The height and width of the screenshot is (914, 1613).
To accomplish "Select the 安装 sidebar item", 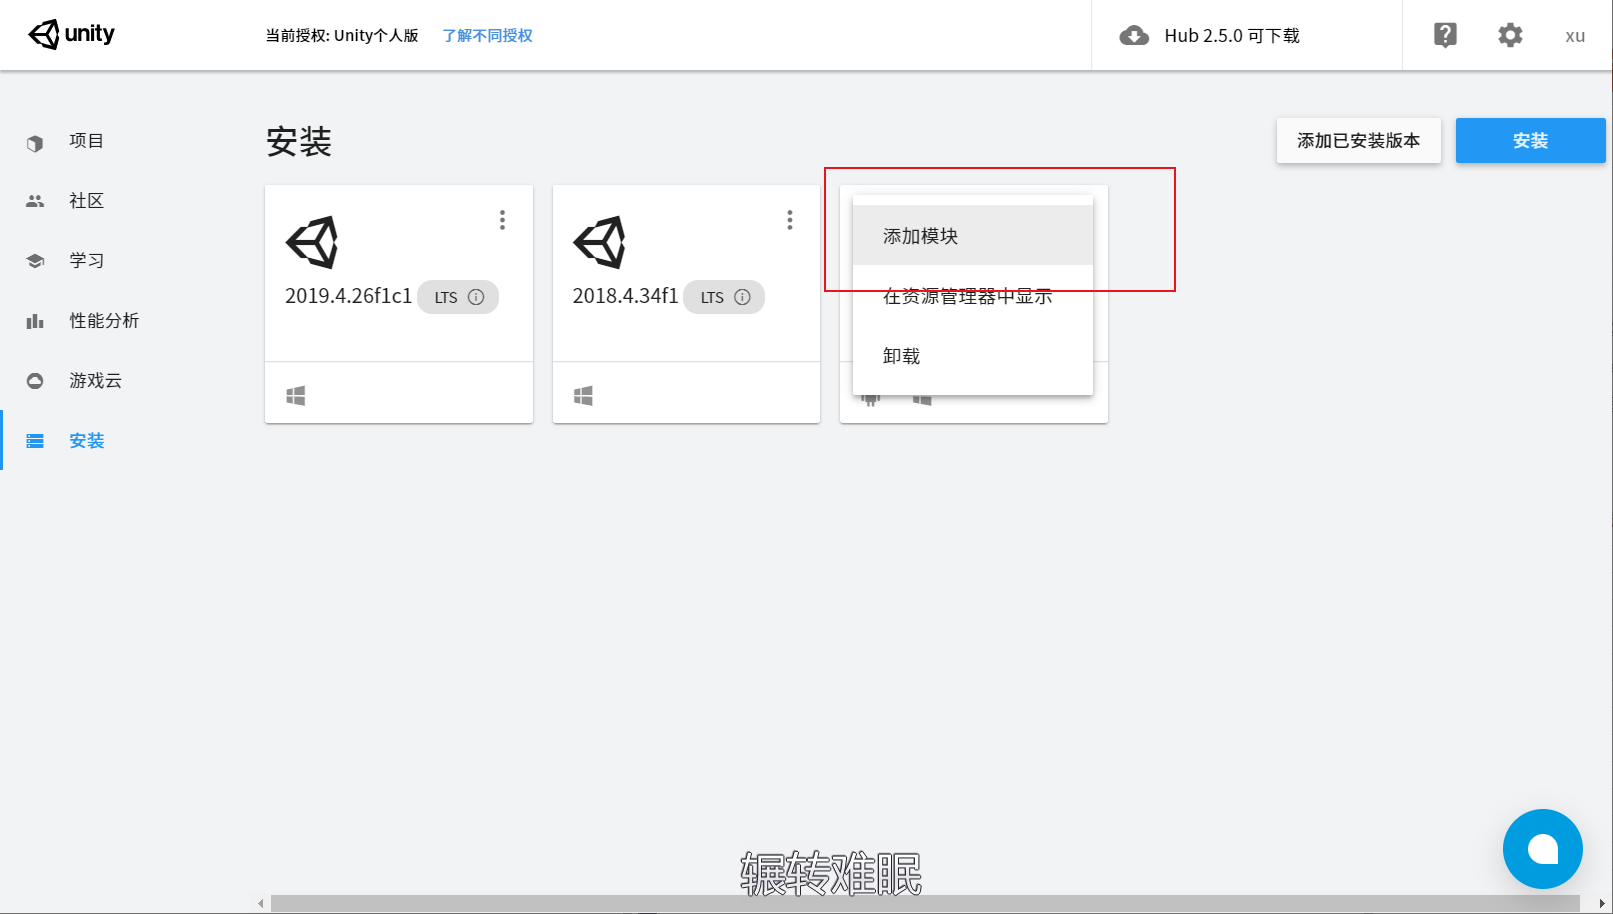I will [x=86, y=441].
